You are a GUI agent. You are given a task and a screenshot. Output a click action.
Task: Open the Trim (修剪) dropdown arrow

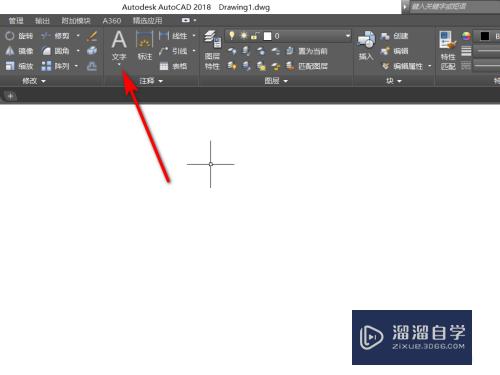(78, 35)
